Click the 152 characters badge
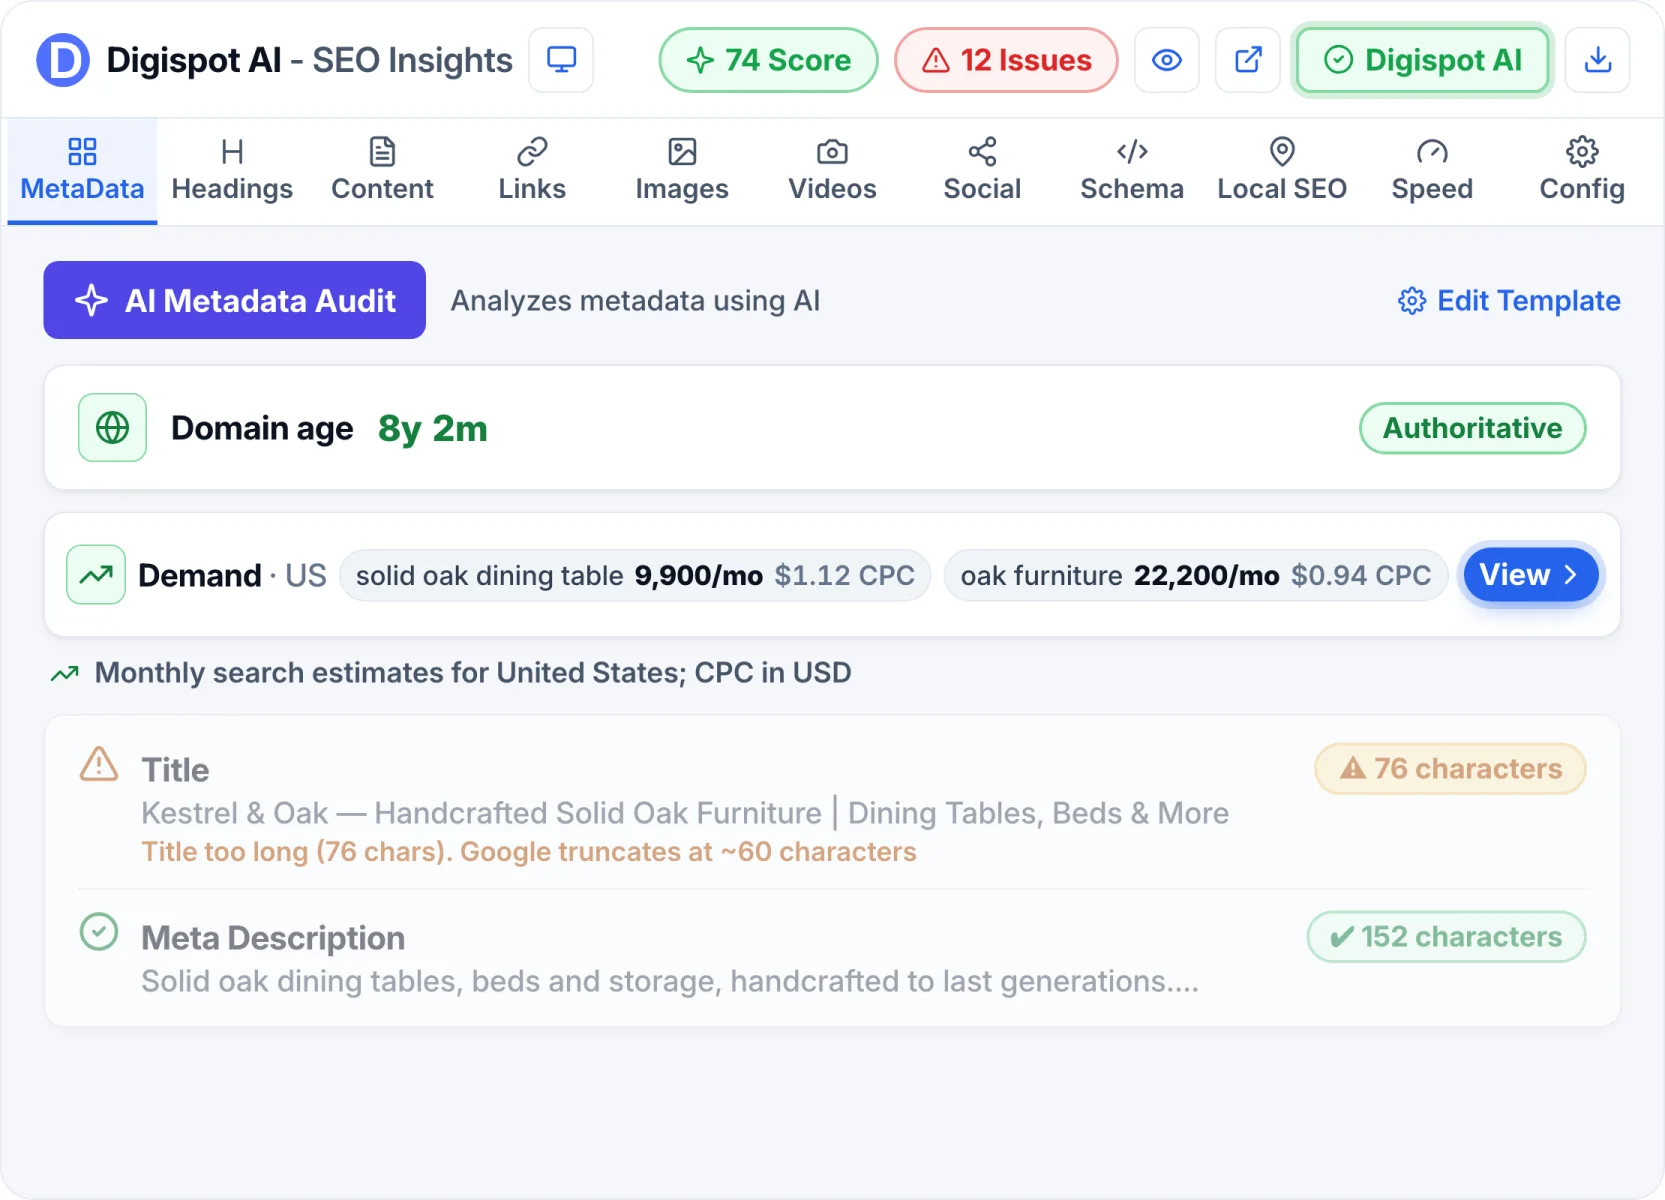 [1446, 936]
